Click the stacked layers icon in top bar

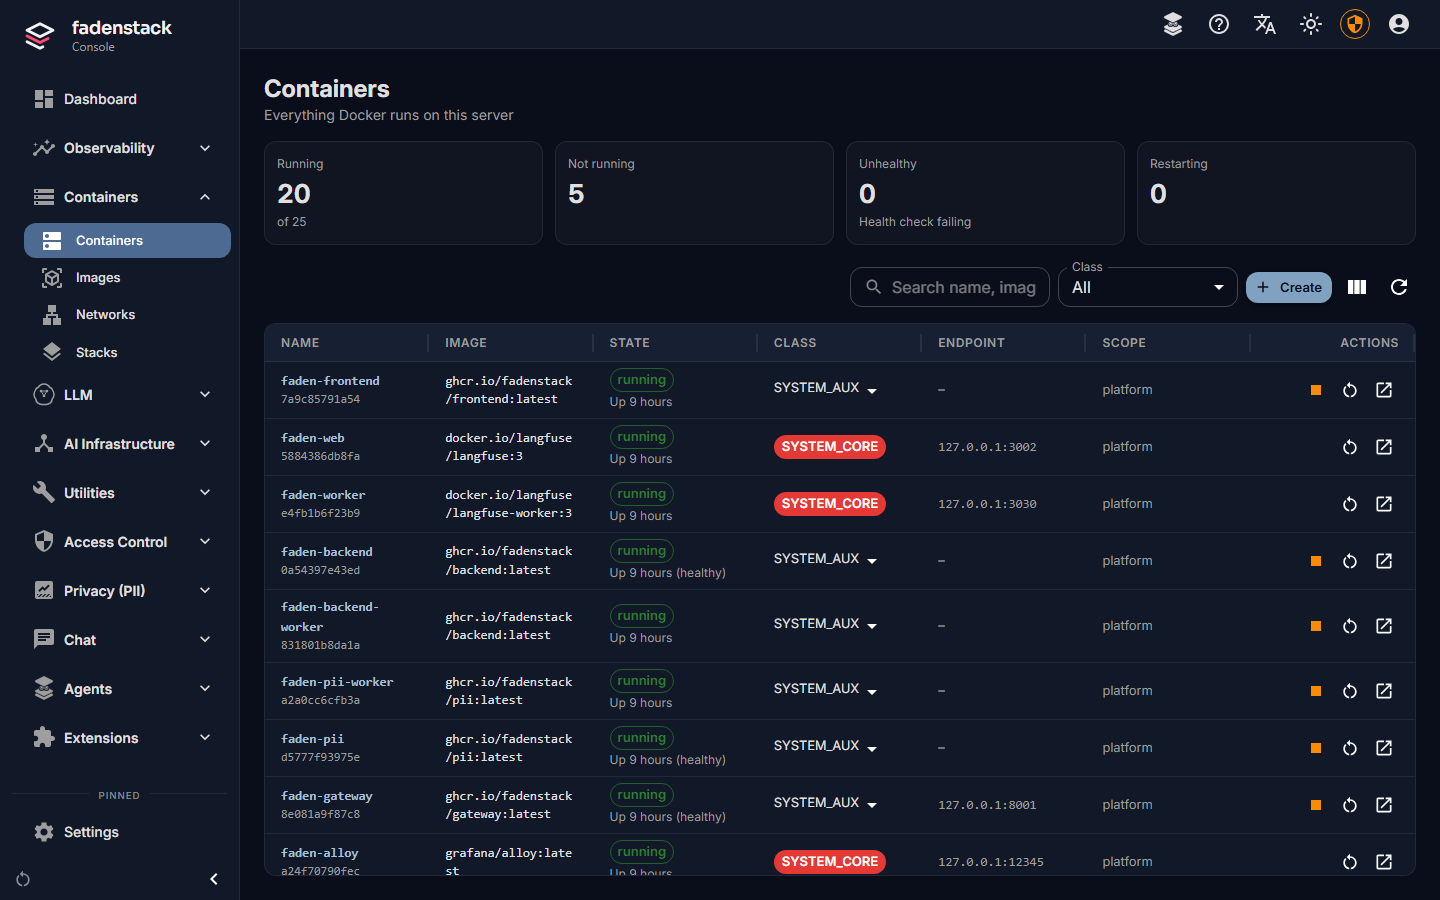(x=1173, y=24)
